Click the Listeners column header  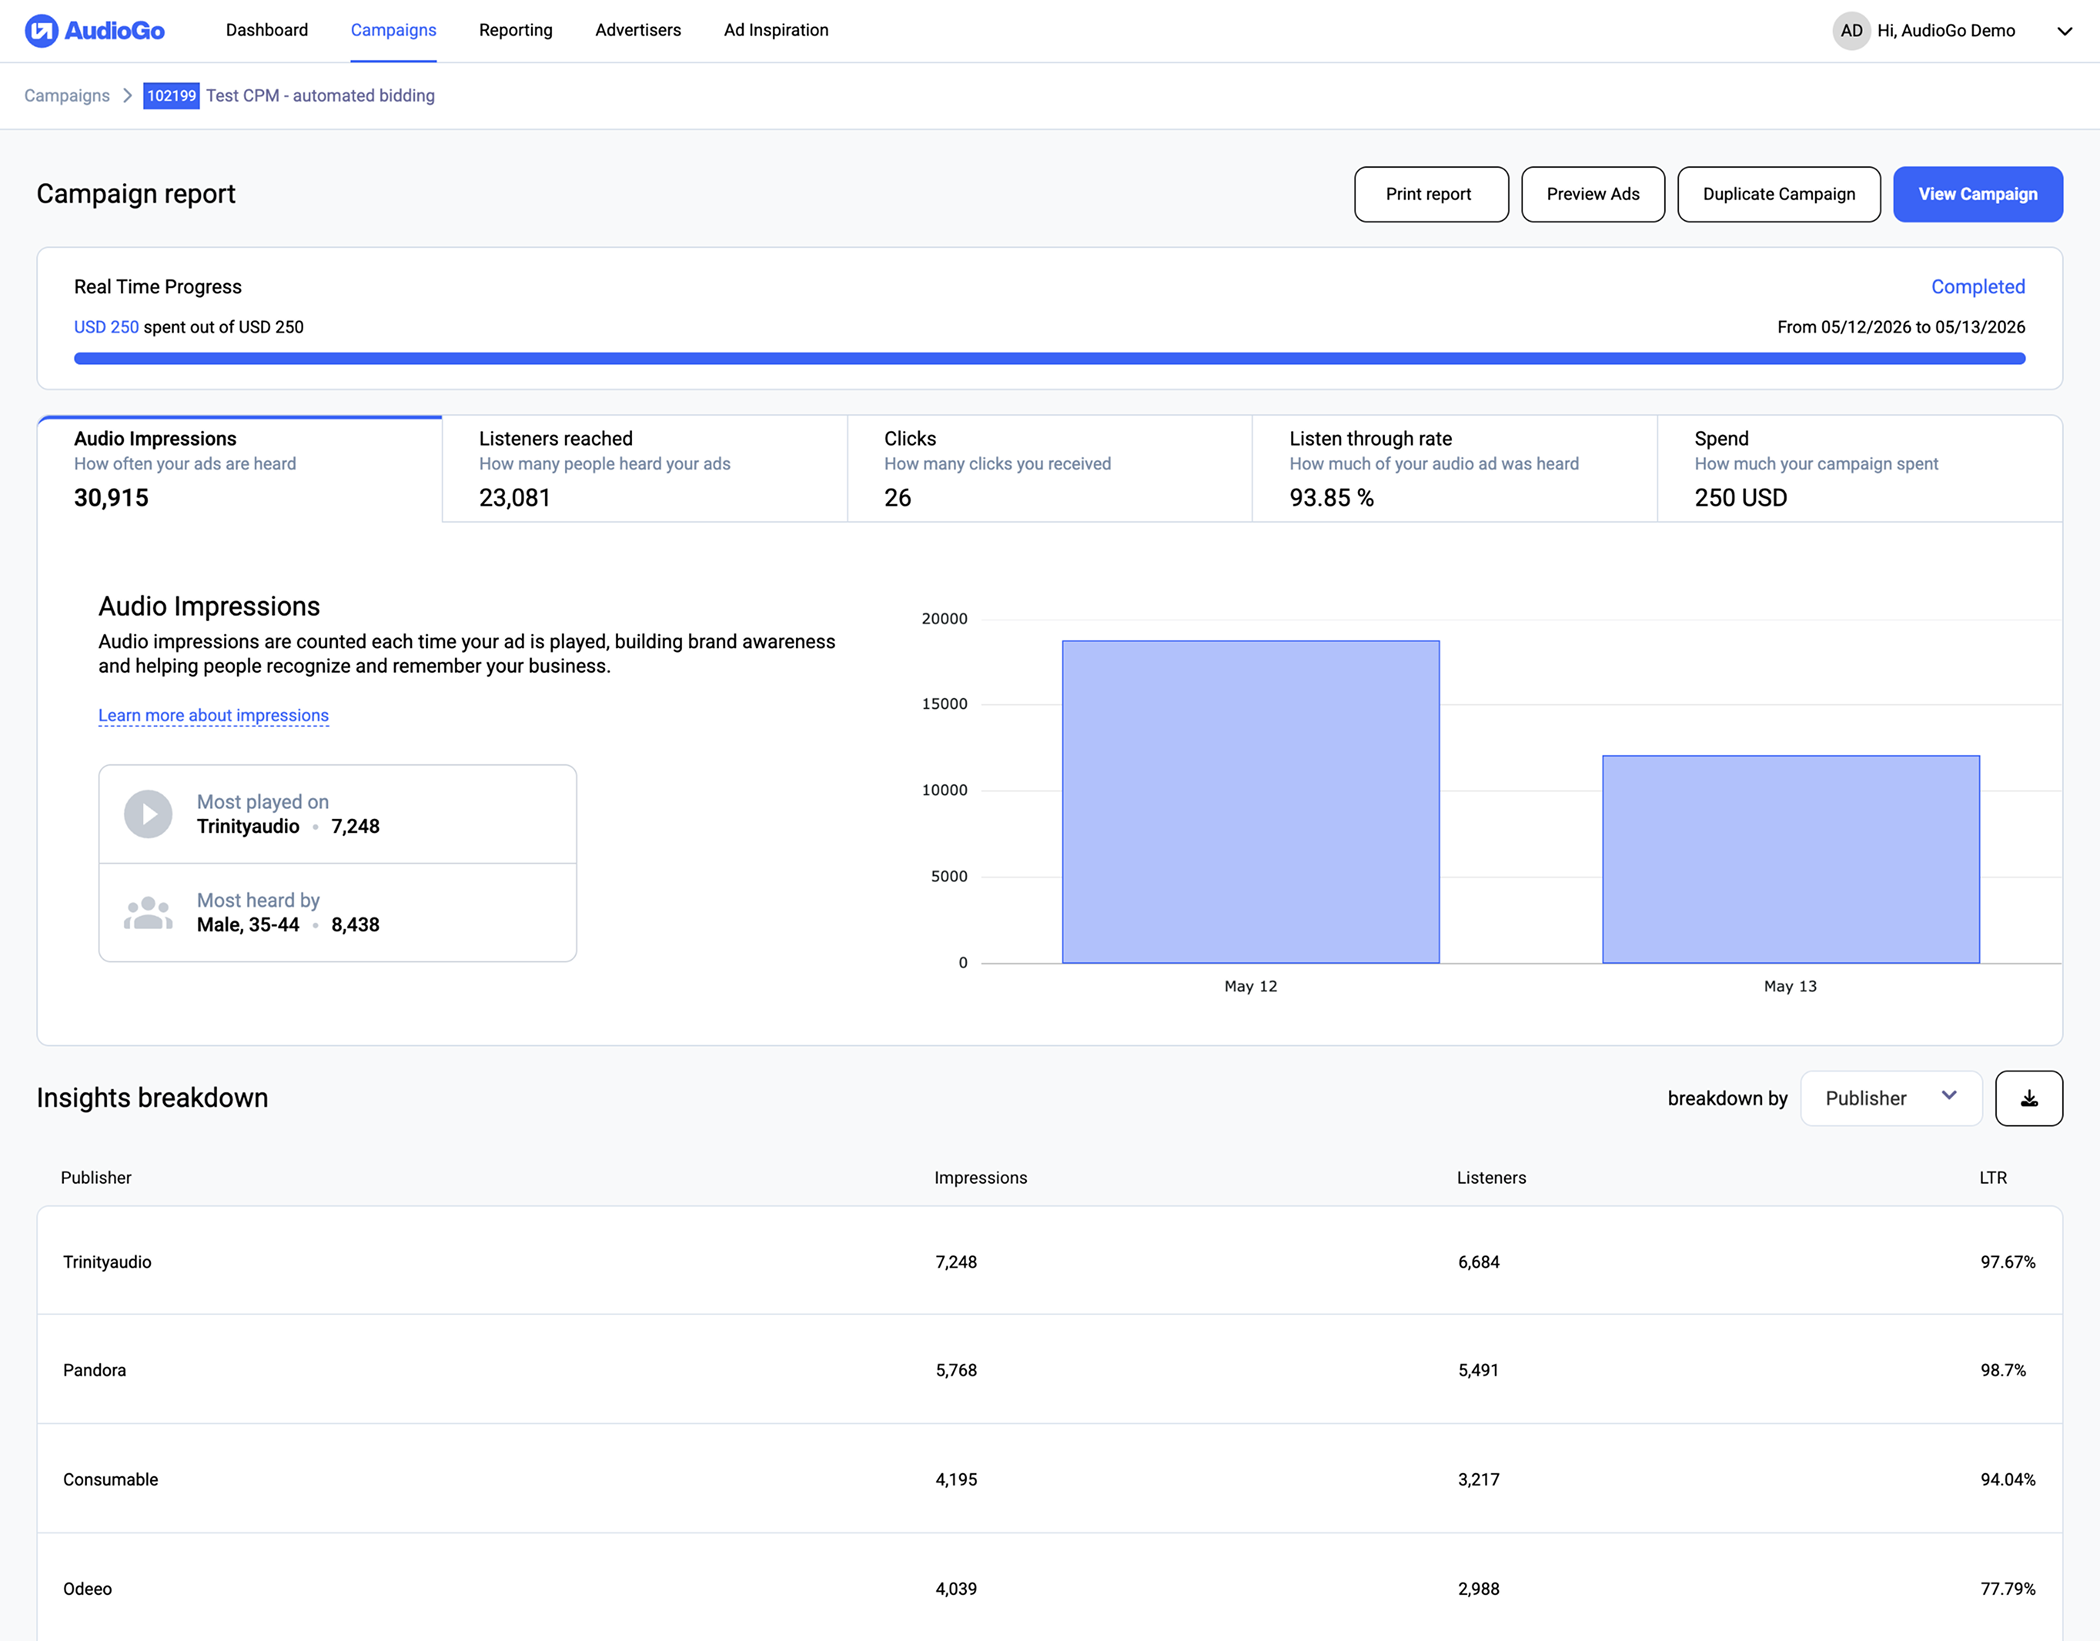pos(1492,1178)
